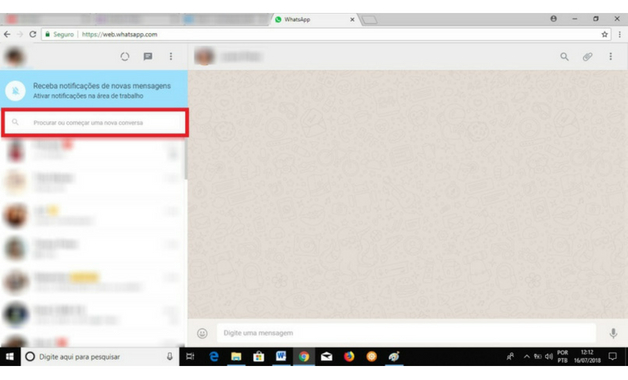Launch Microsoft Edge from the taskbar
Screen dimensions: 628x380
click(214, 356)
